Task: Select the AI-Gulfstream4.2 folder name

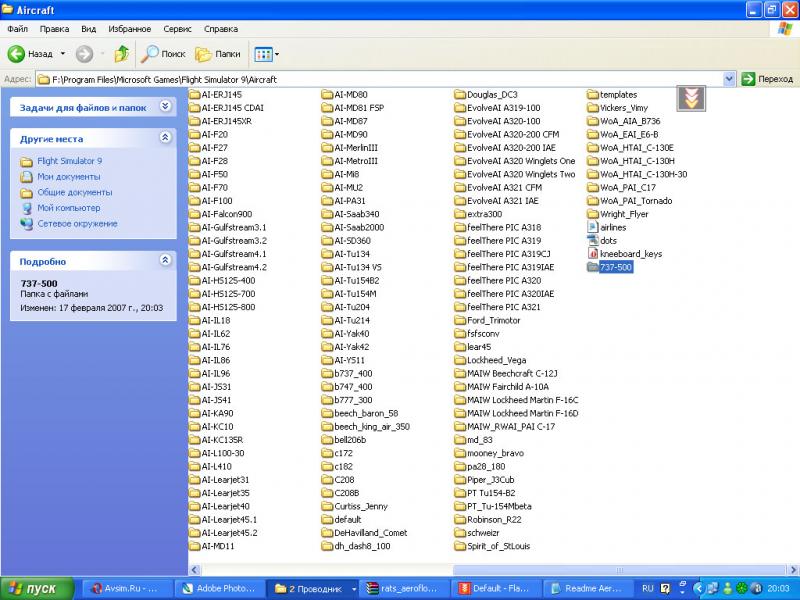Action: pos(234,267)
